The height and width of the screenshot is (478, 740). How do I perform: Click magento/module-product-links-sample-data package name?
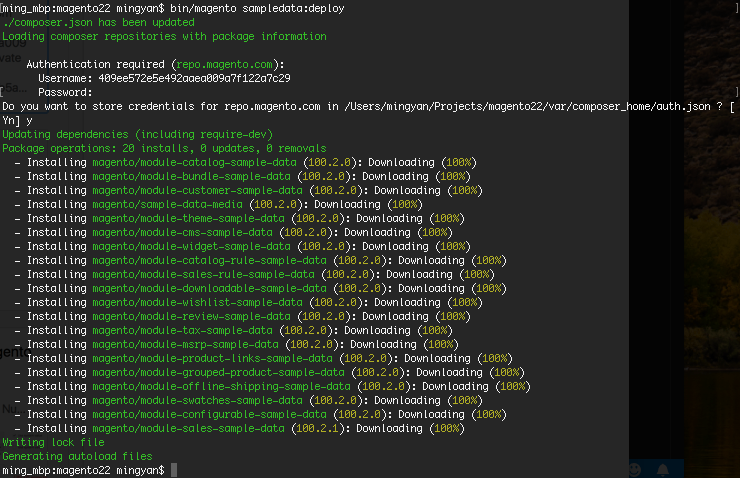(x=212, y=359)
